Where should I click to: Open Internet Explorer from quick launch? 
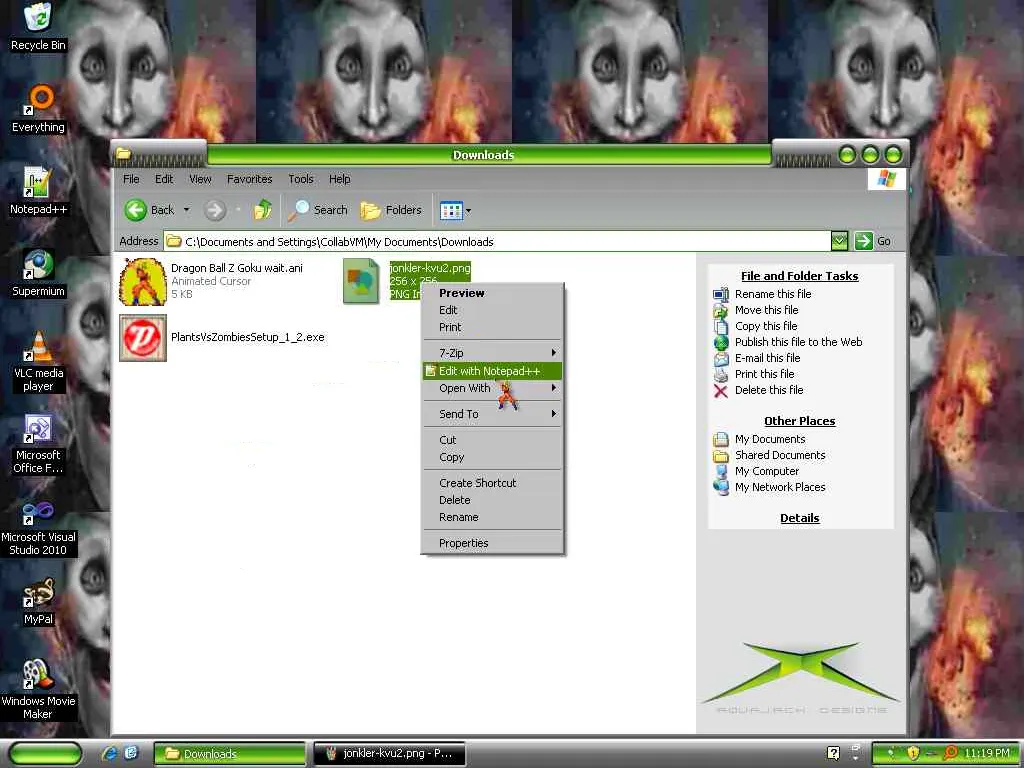click(109, 753)
